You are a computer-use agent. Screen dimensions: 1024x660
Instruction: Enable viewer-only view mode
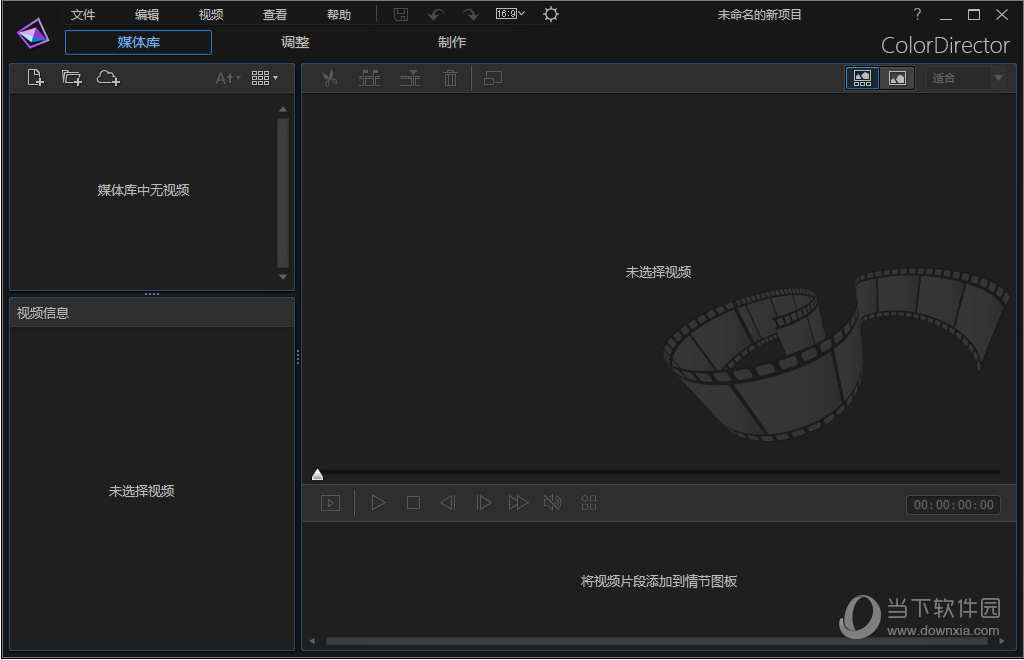point(897,78)
